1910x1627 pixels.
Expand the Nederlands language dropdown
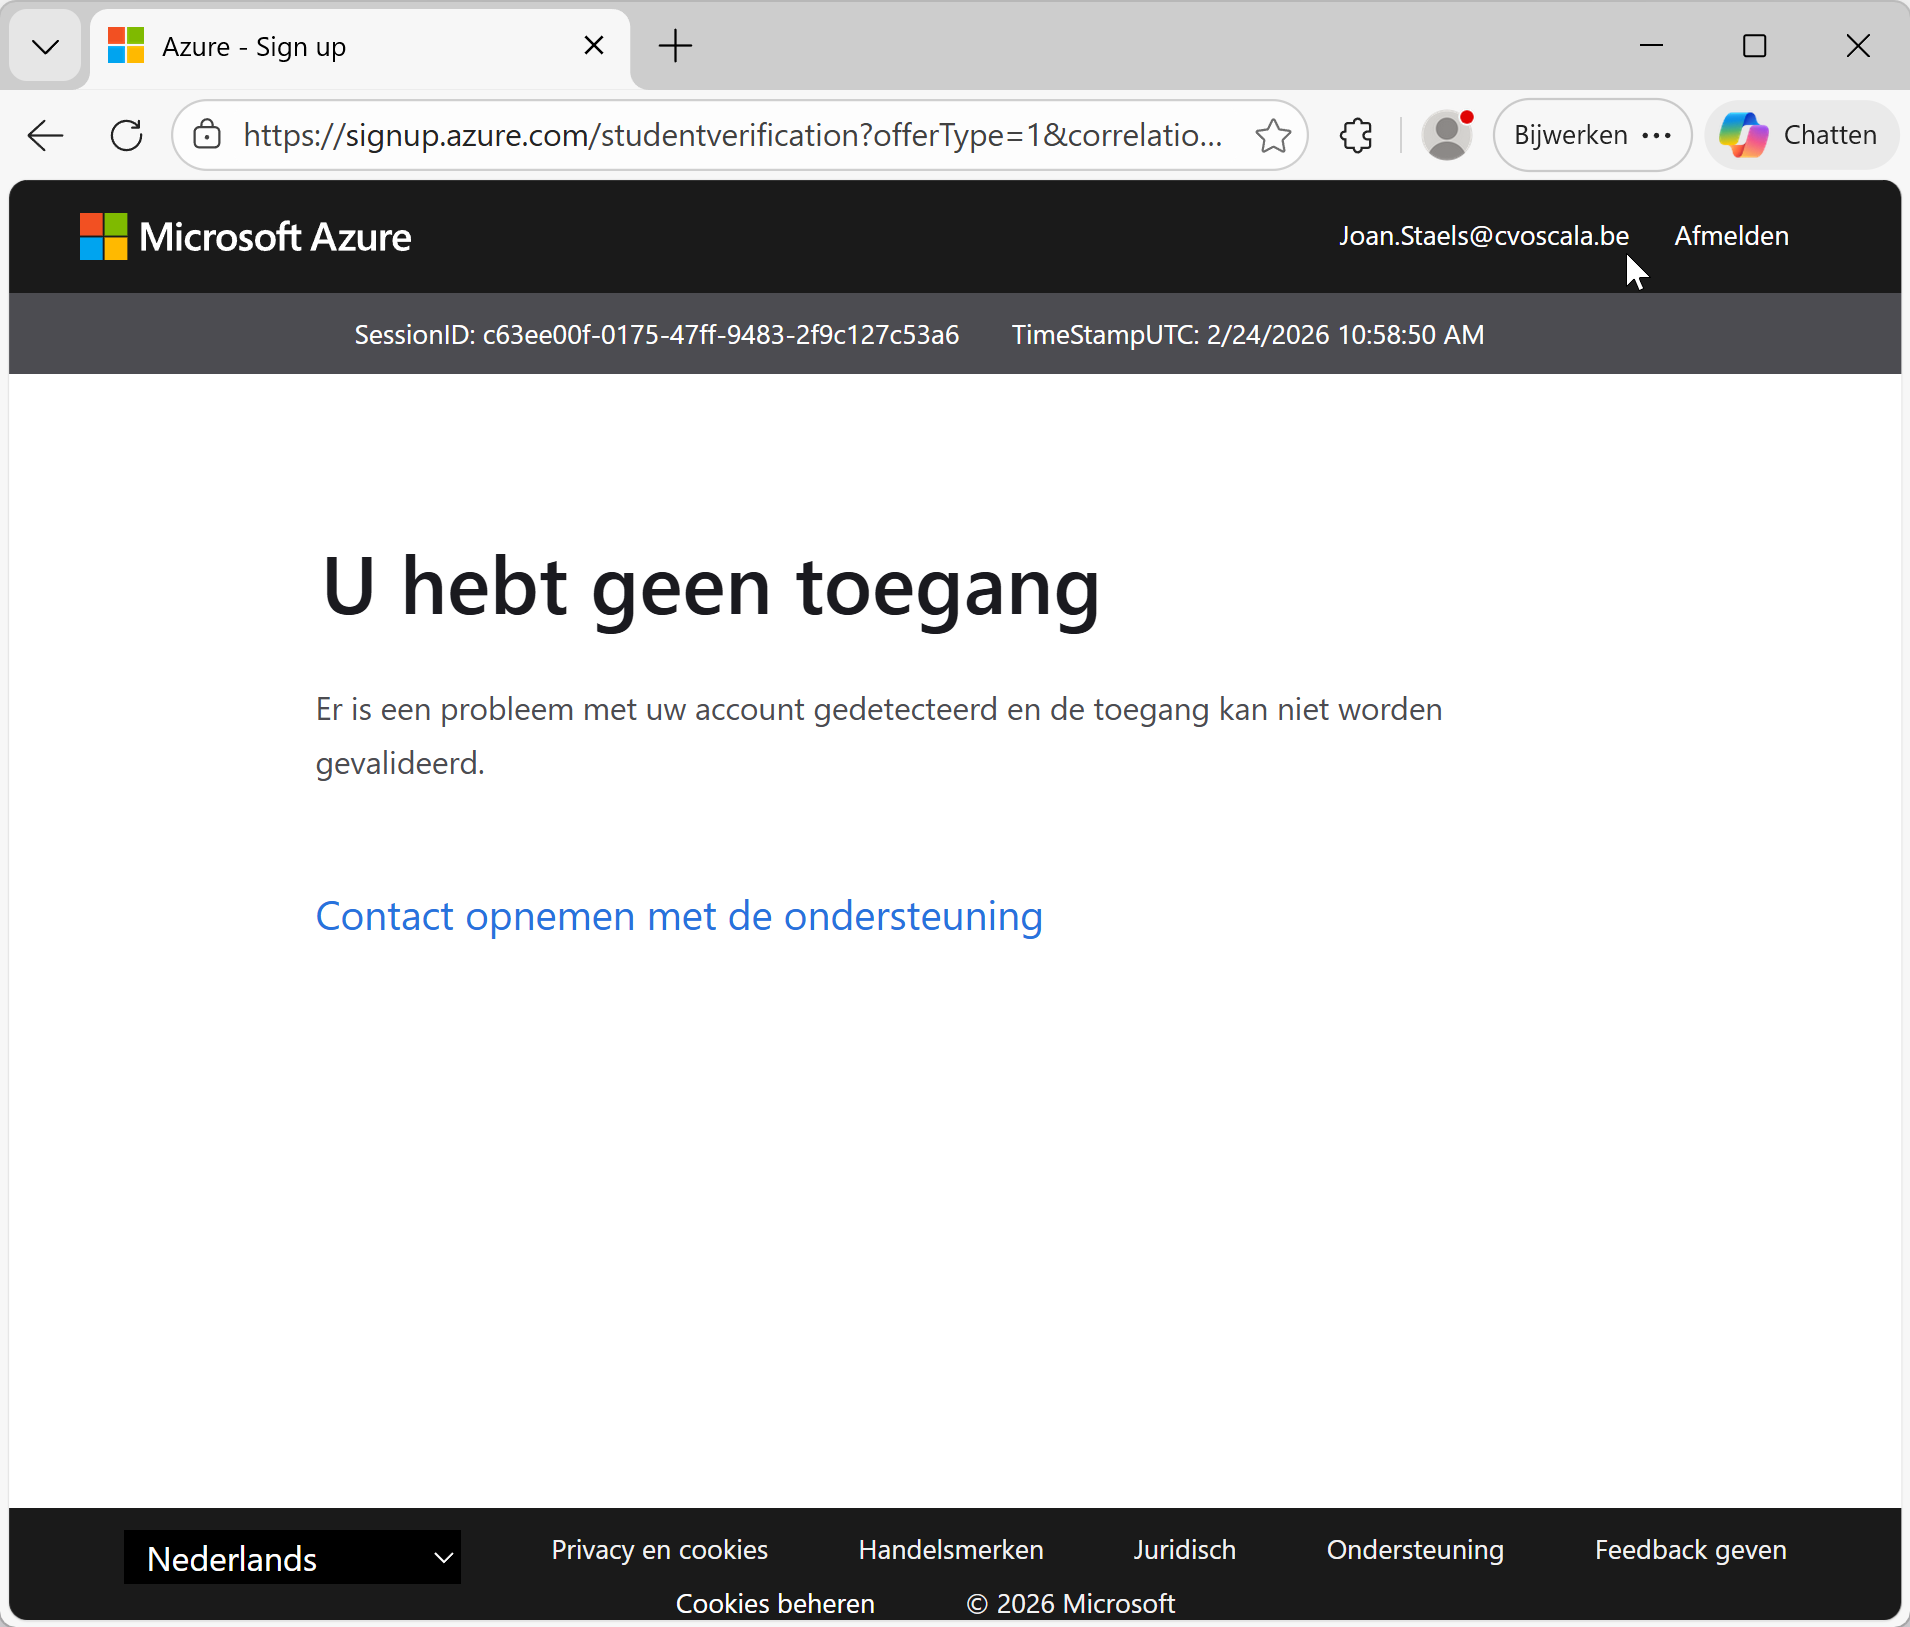[292, 1558]
